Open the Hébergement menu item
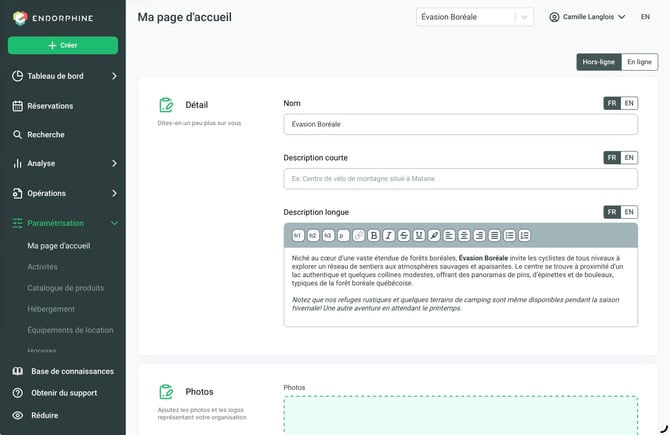Screen dimensions: 670x435 point(51,309)
